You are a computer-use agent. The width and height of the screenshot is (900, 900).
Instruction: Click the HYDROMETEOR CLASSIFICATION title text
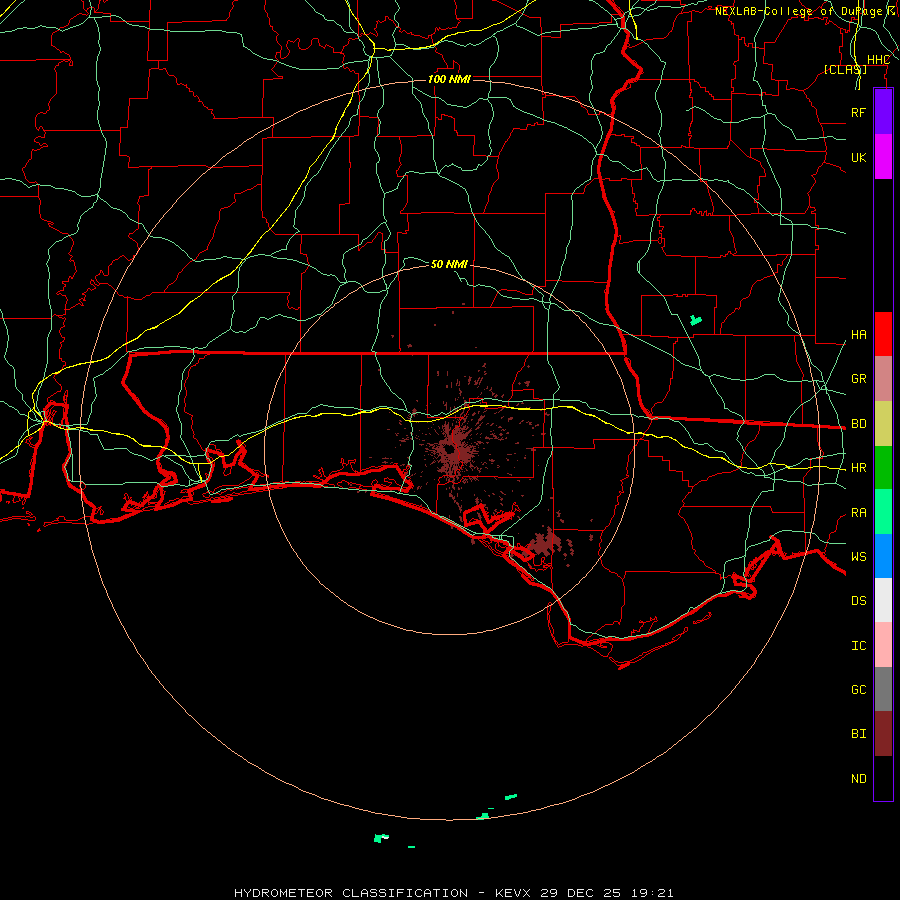pos(351,893)
